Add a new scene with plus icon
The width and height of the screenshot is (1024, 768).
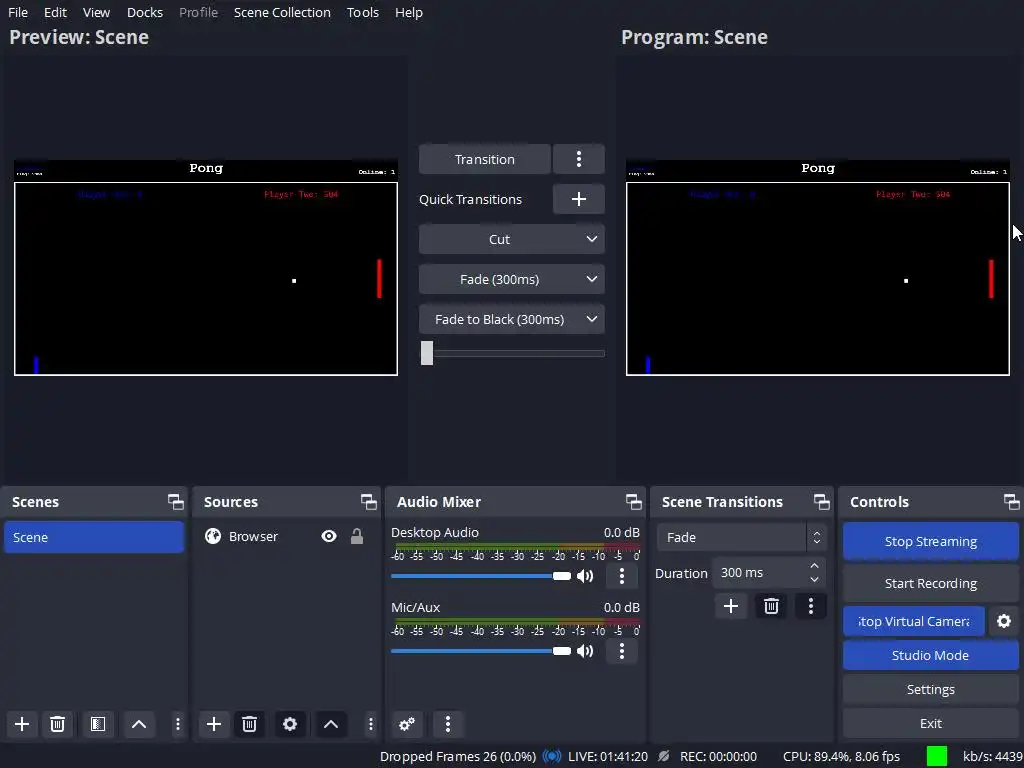(x=22, y=724)
